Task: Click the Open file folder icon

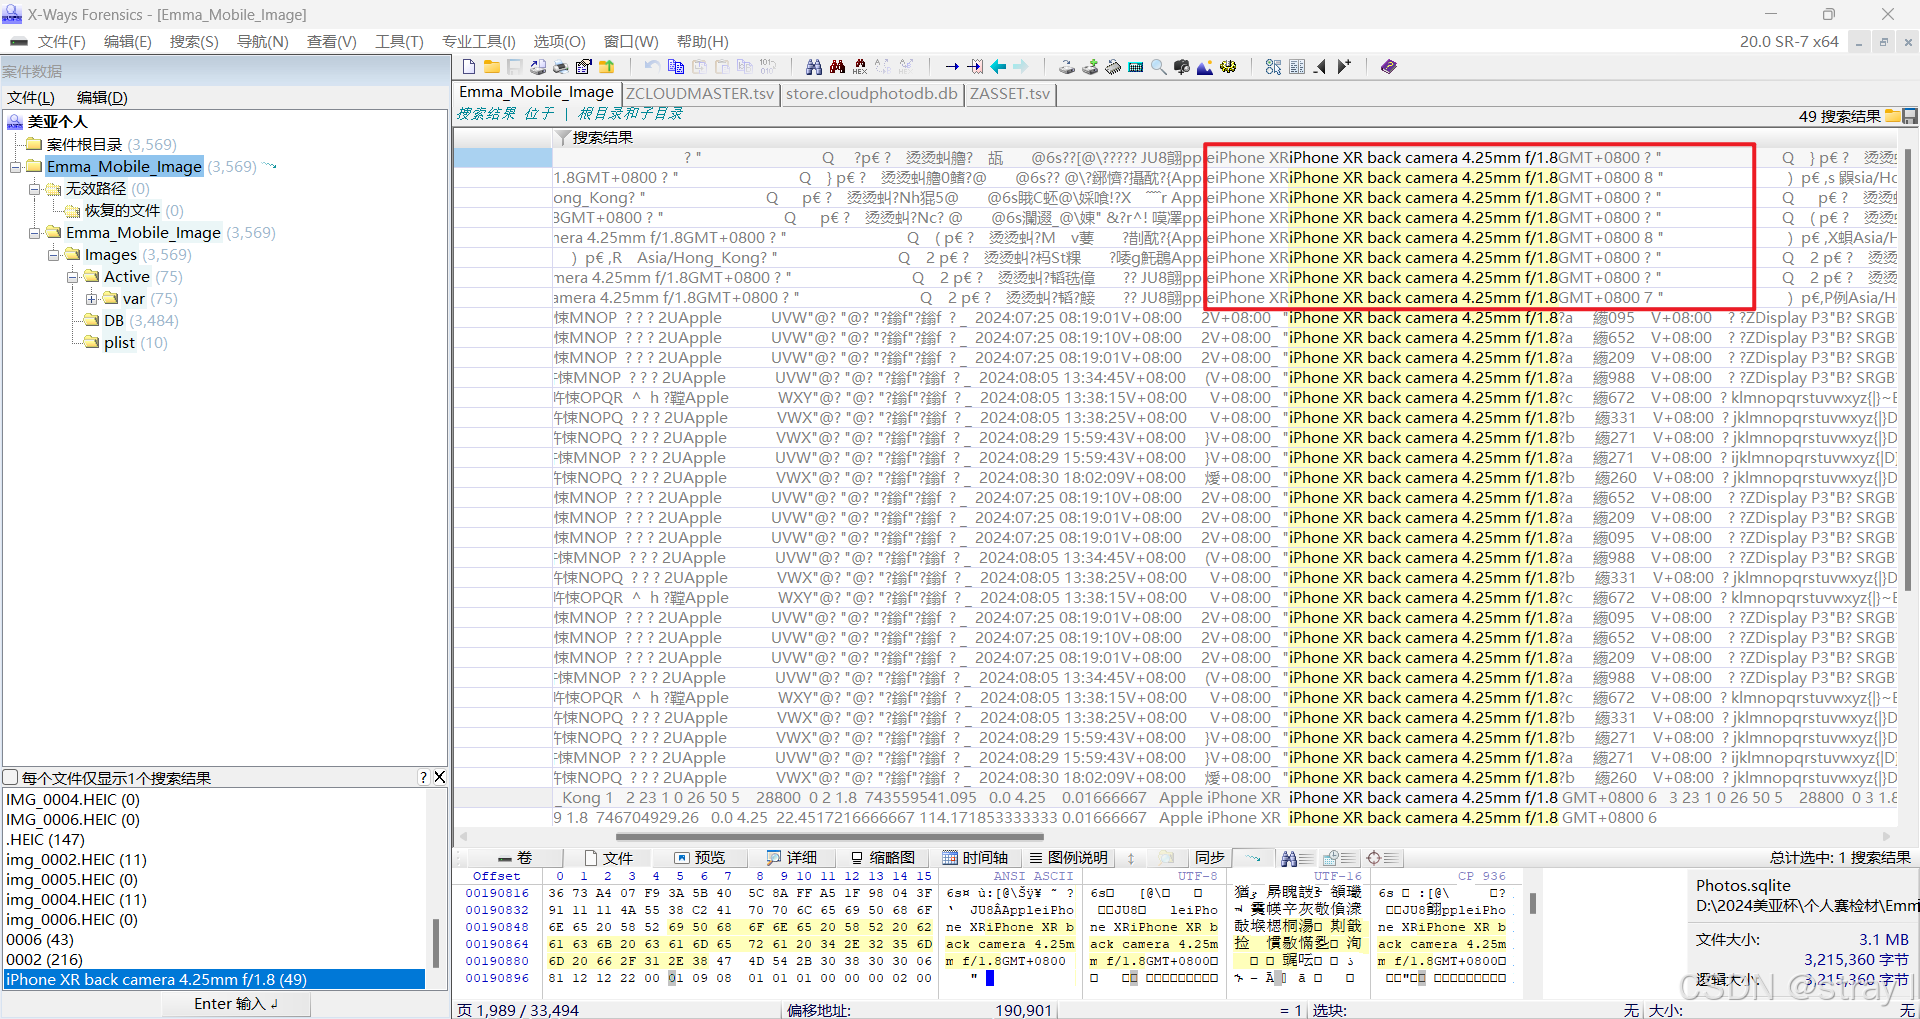Action: tap(491, 67)
